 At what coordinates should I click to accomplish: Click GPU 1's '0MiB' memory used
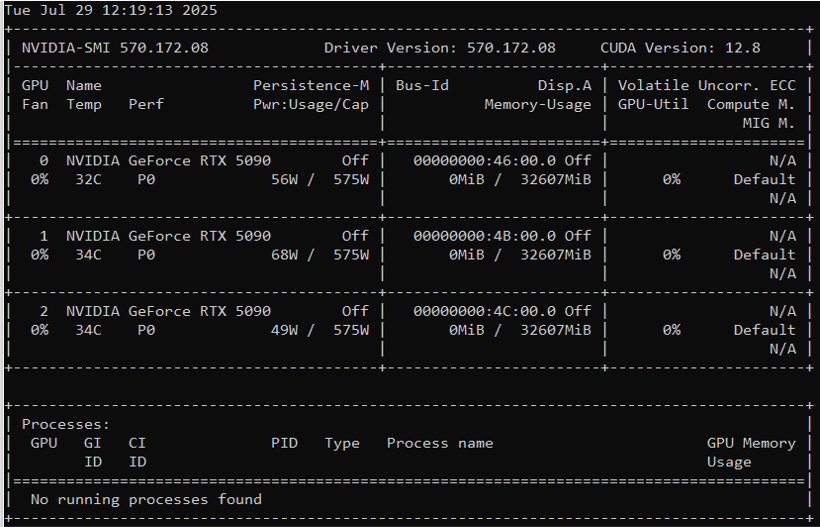coord(466,255)
